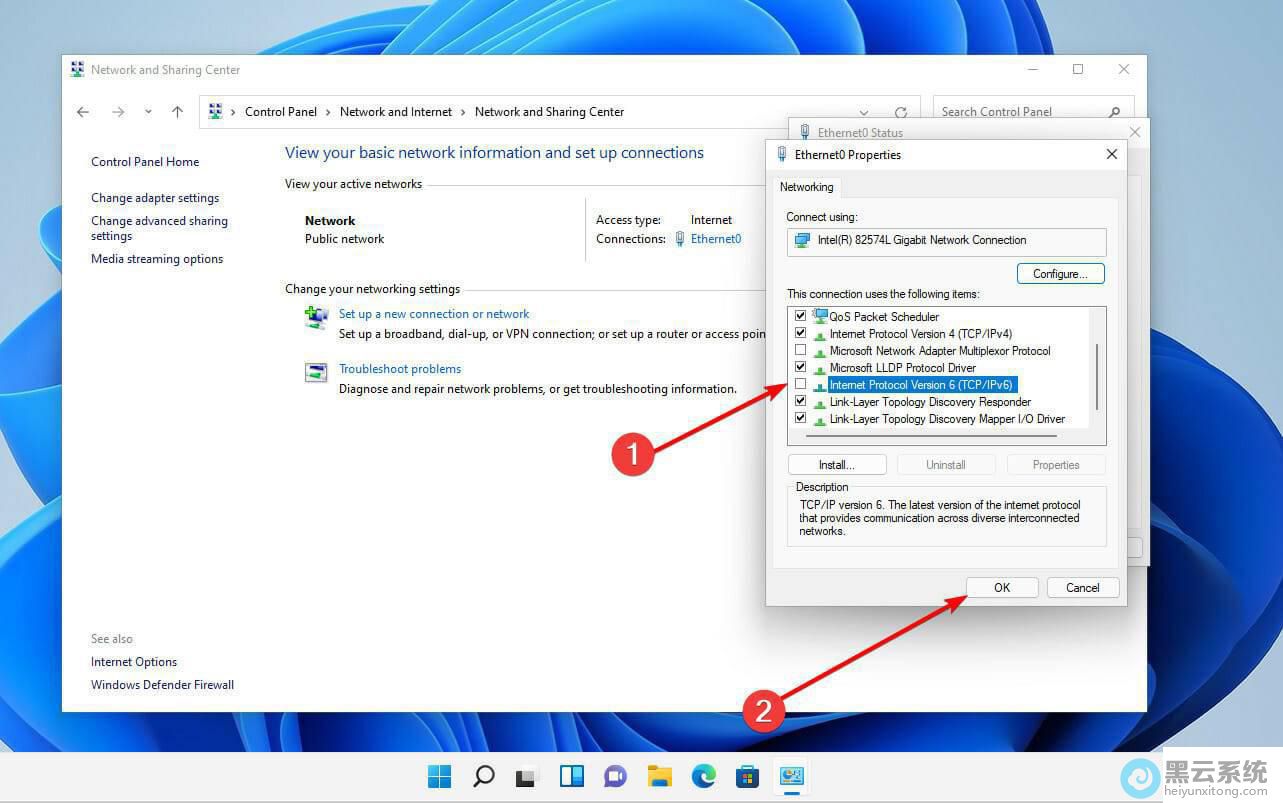Click the Configure button for the adapter
This screenshot has width=1283, height=803.
pos(1060,273)
